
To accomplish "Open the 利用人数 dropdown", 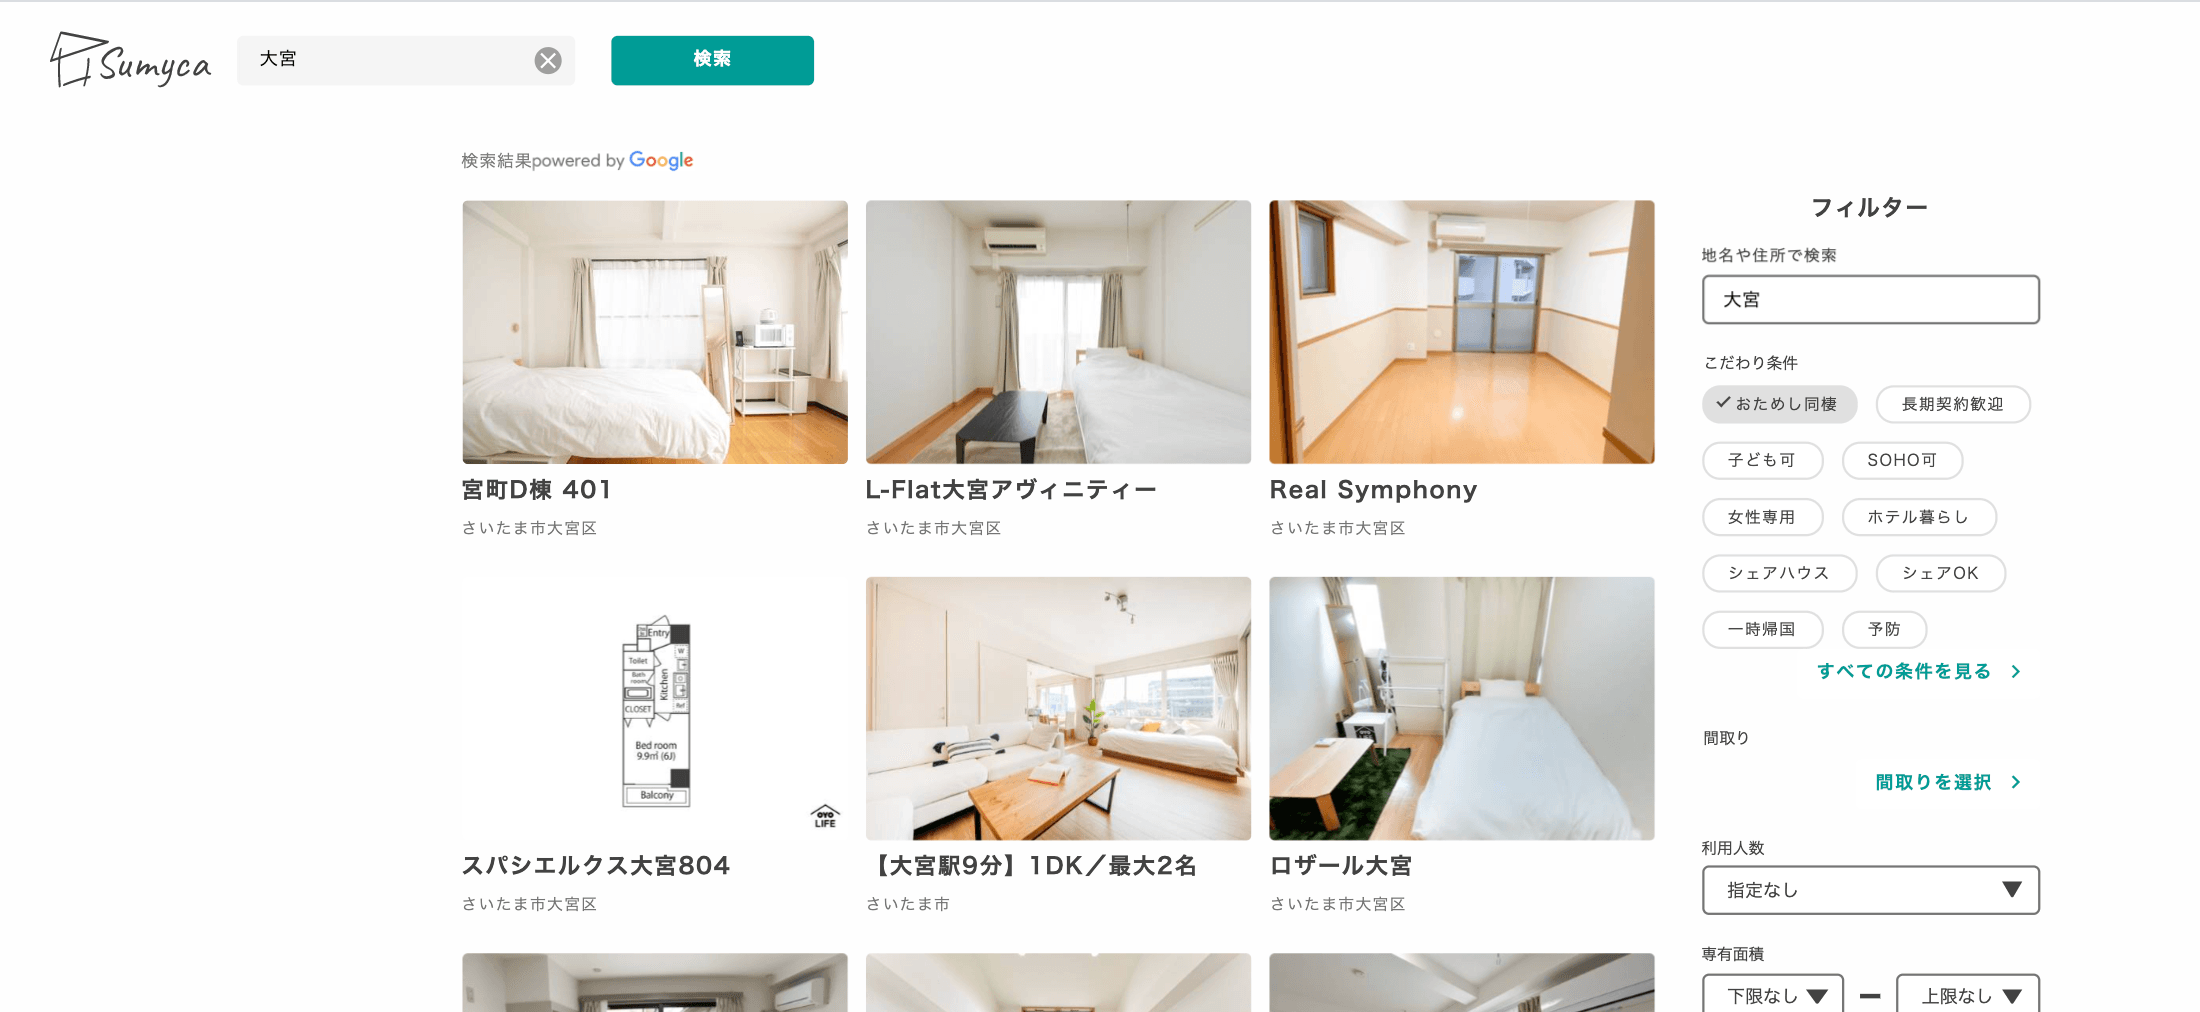I will click(x=1870, y=890).
